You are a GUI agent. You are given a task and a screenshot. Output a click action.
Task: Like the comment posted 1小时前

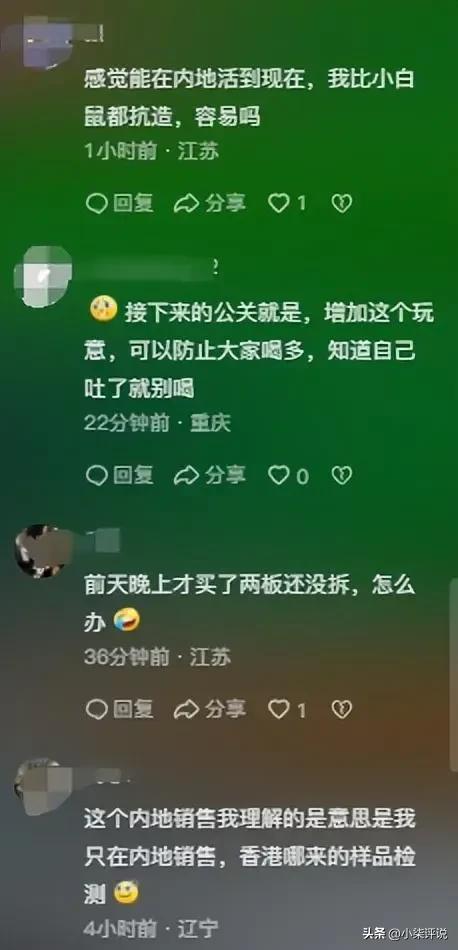coord(287,204)
